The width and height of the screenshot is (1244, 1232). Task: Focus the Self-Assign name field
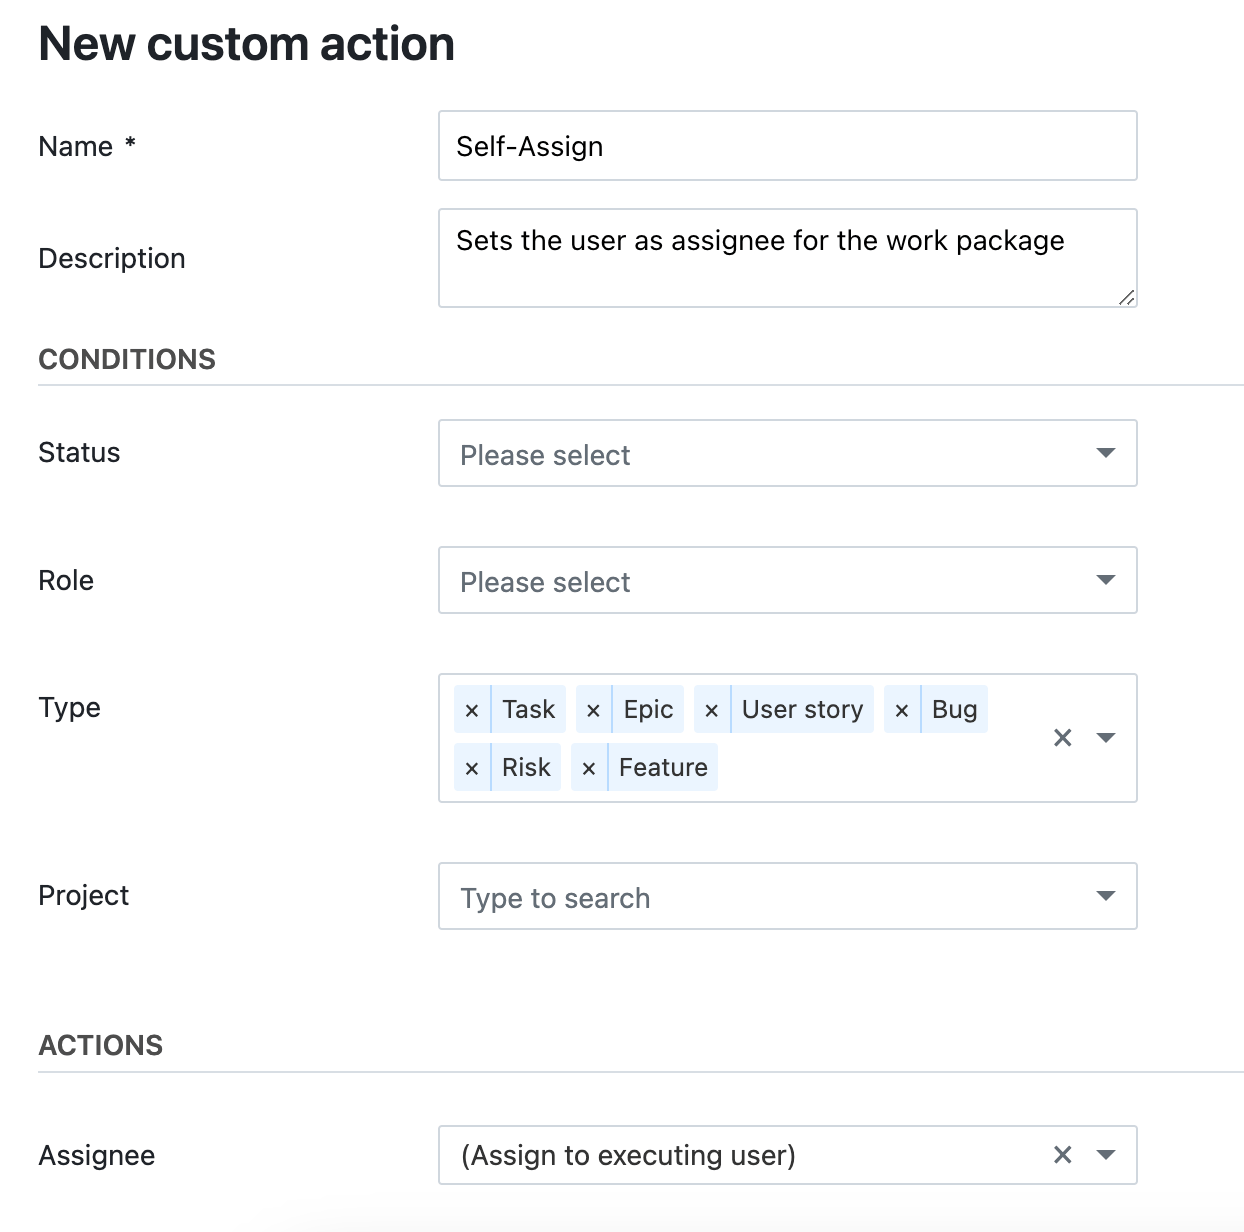(x=787, y=146)
